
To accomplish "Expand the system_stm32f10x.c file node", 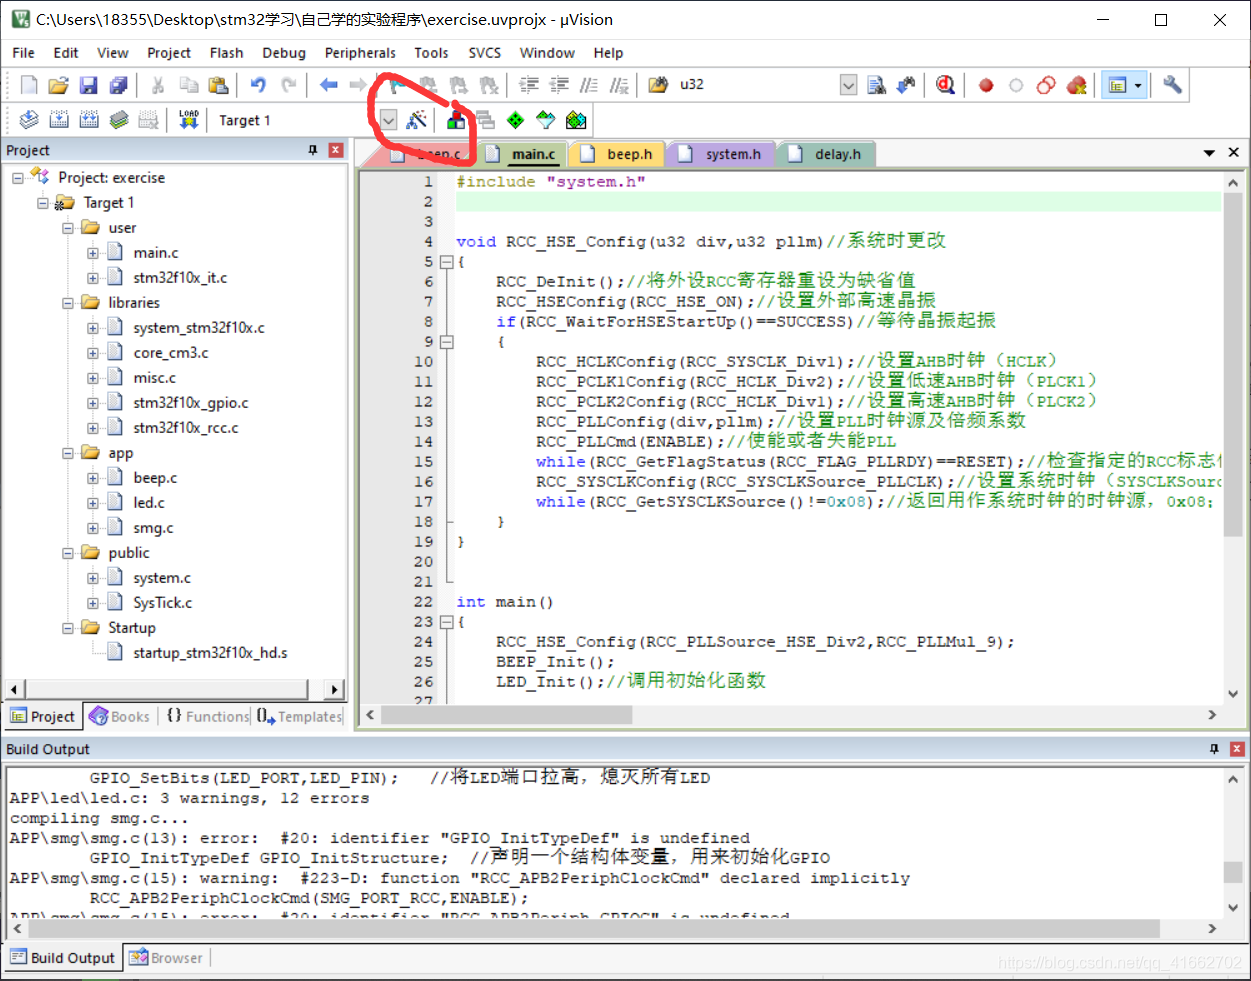I will click(x=93, y=328).
